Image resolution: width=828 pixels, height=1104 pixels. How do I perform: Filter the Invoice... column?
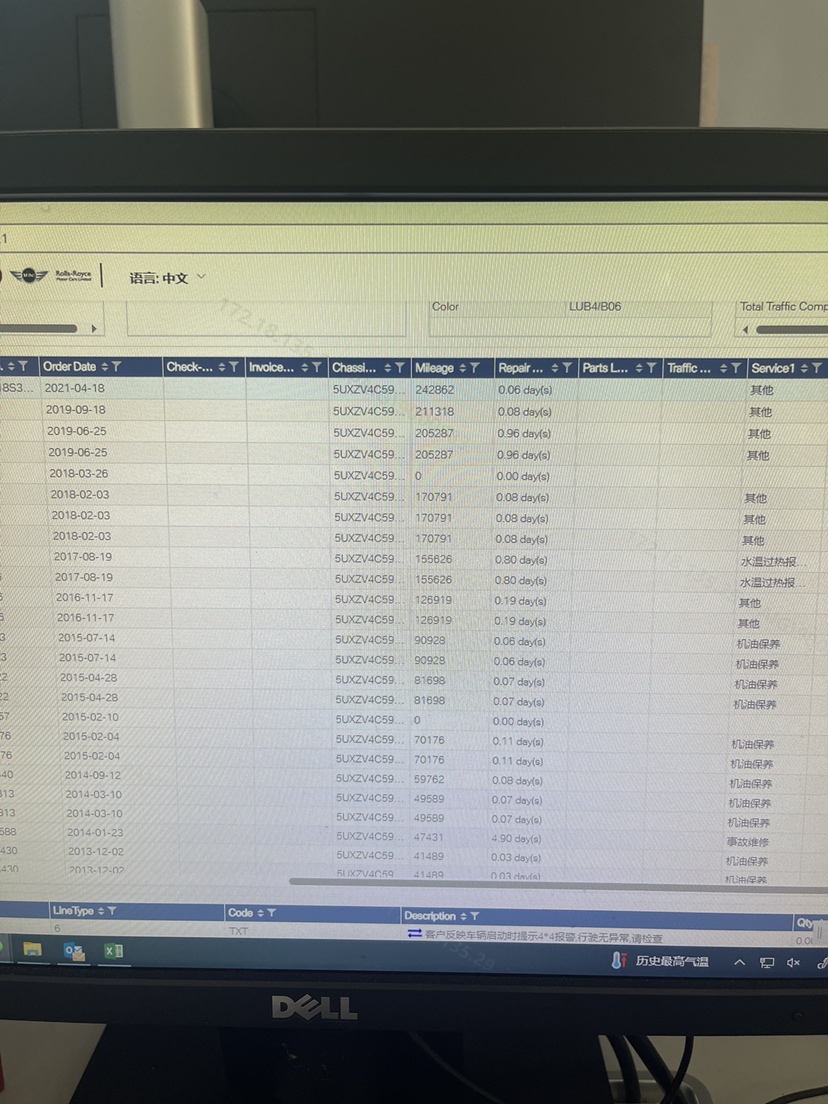pyautogui.click(x=317, y=368)
